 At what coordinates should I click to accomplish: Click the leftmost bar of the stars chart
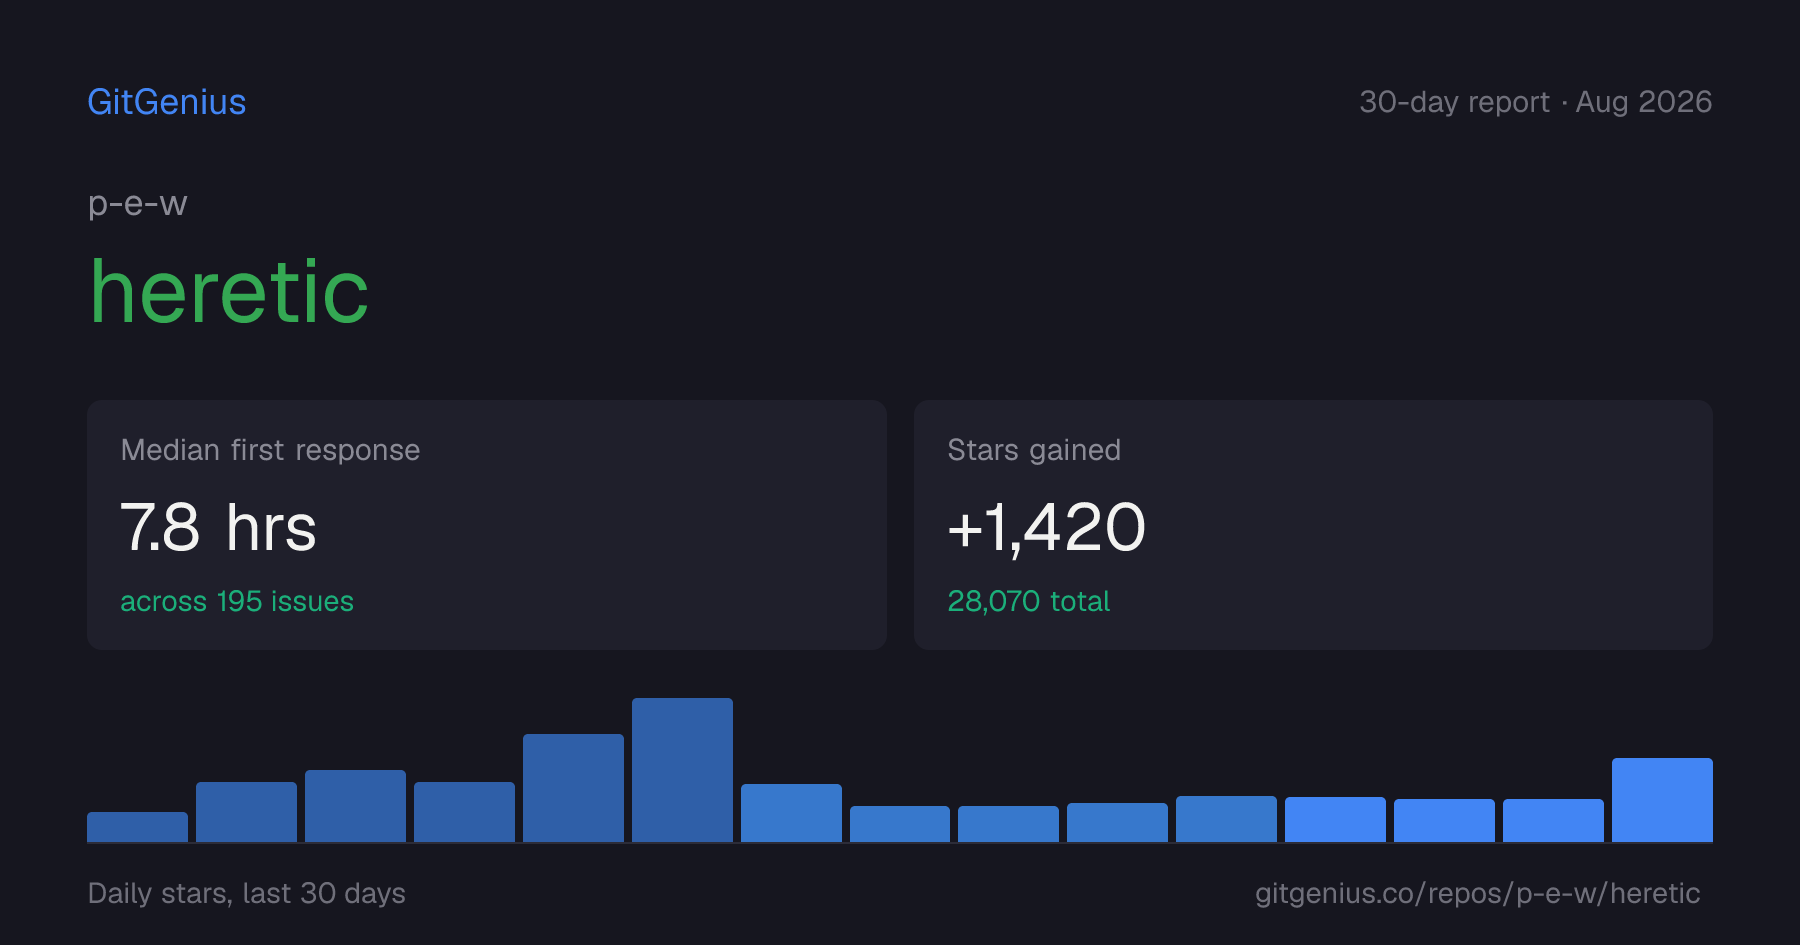[x=137, y=827]
